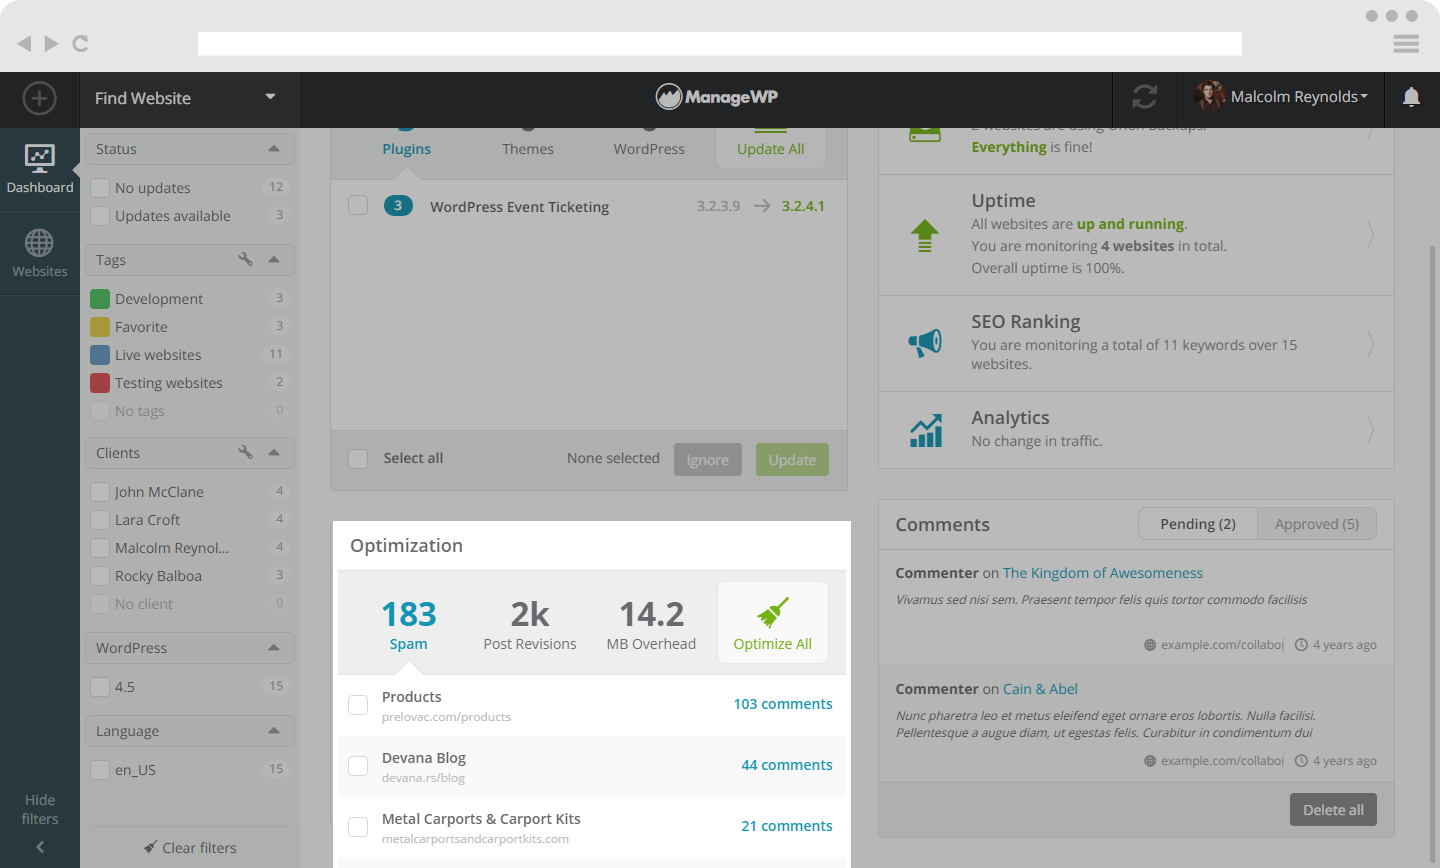Open Malcolm Reynolds user menu
Screen dimensions: 1440x868
(1282, 97)
